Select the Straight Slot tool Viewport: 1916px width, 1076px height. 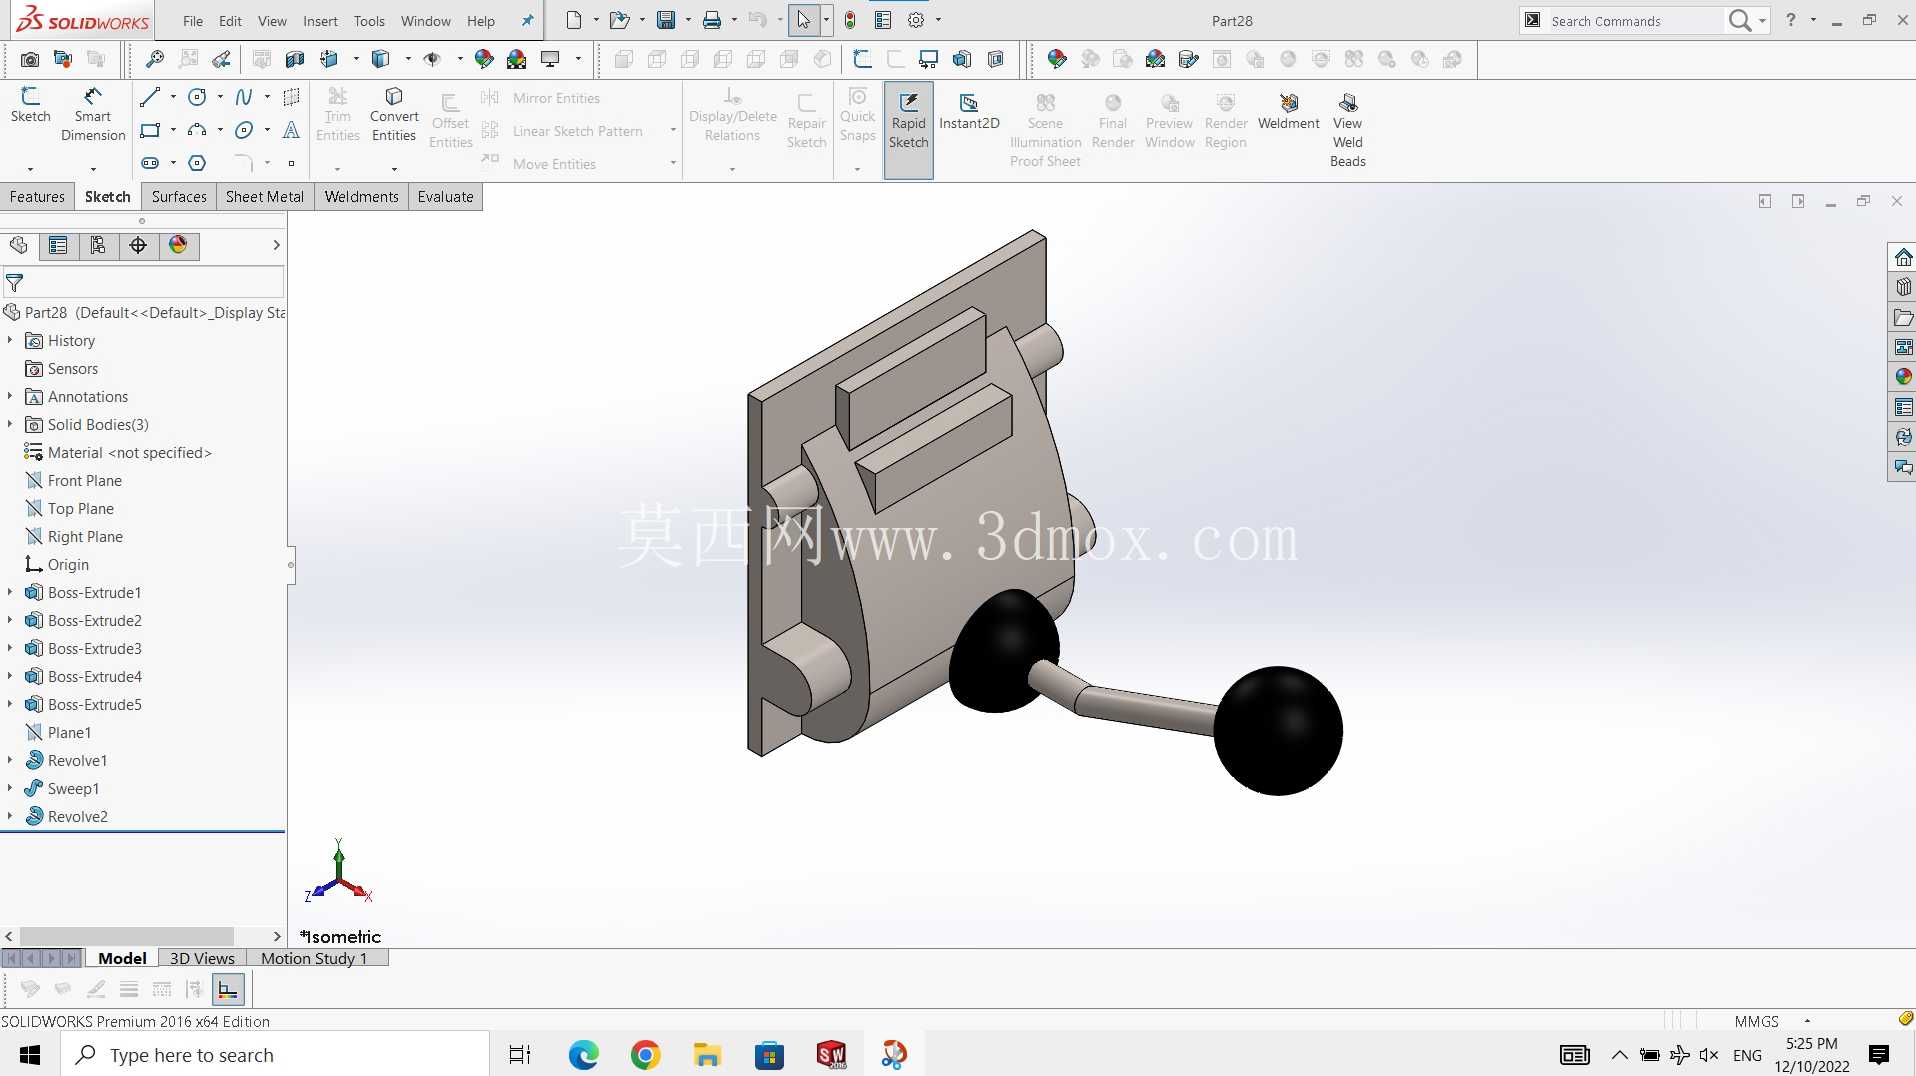150,163
